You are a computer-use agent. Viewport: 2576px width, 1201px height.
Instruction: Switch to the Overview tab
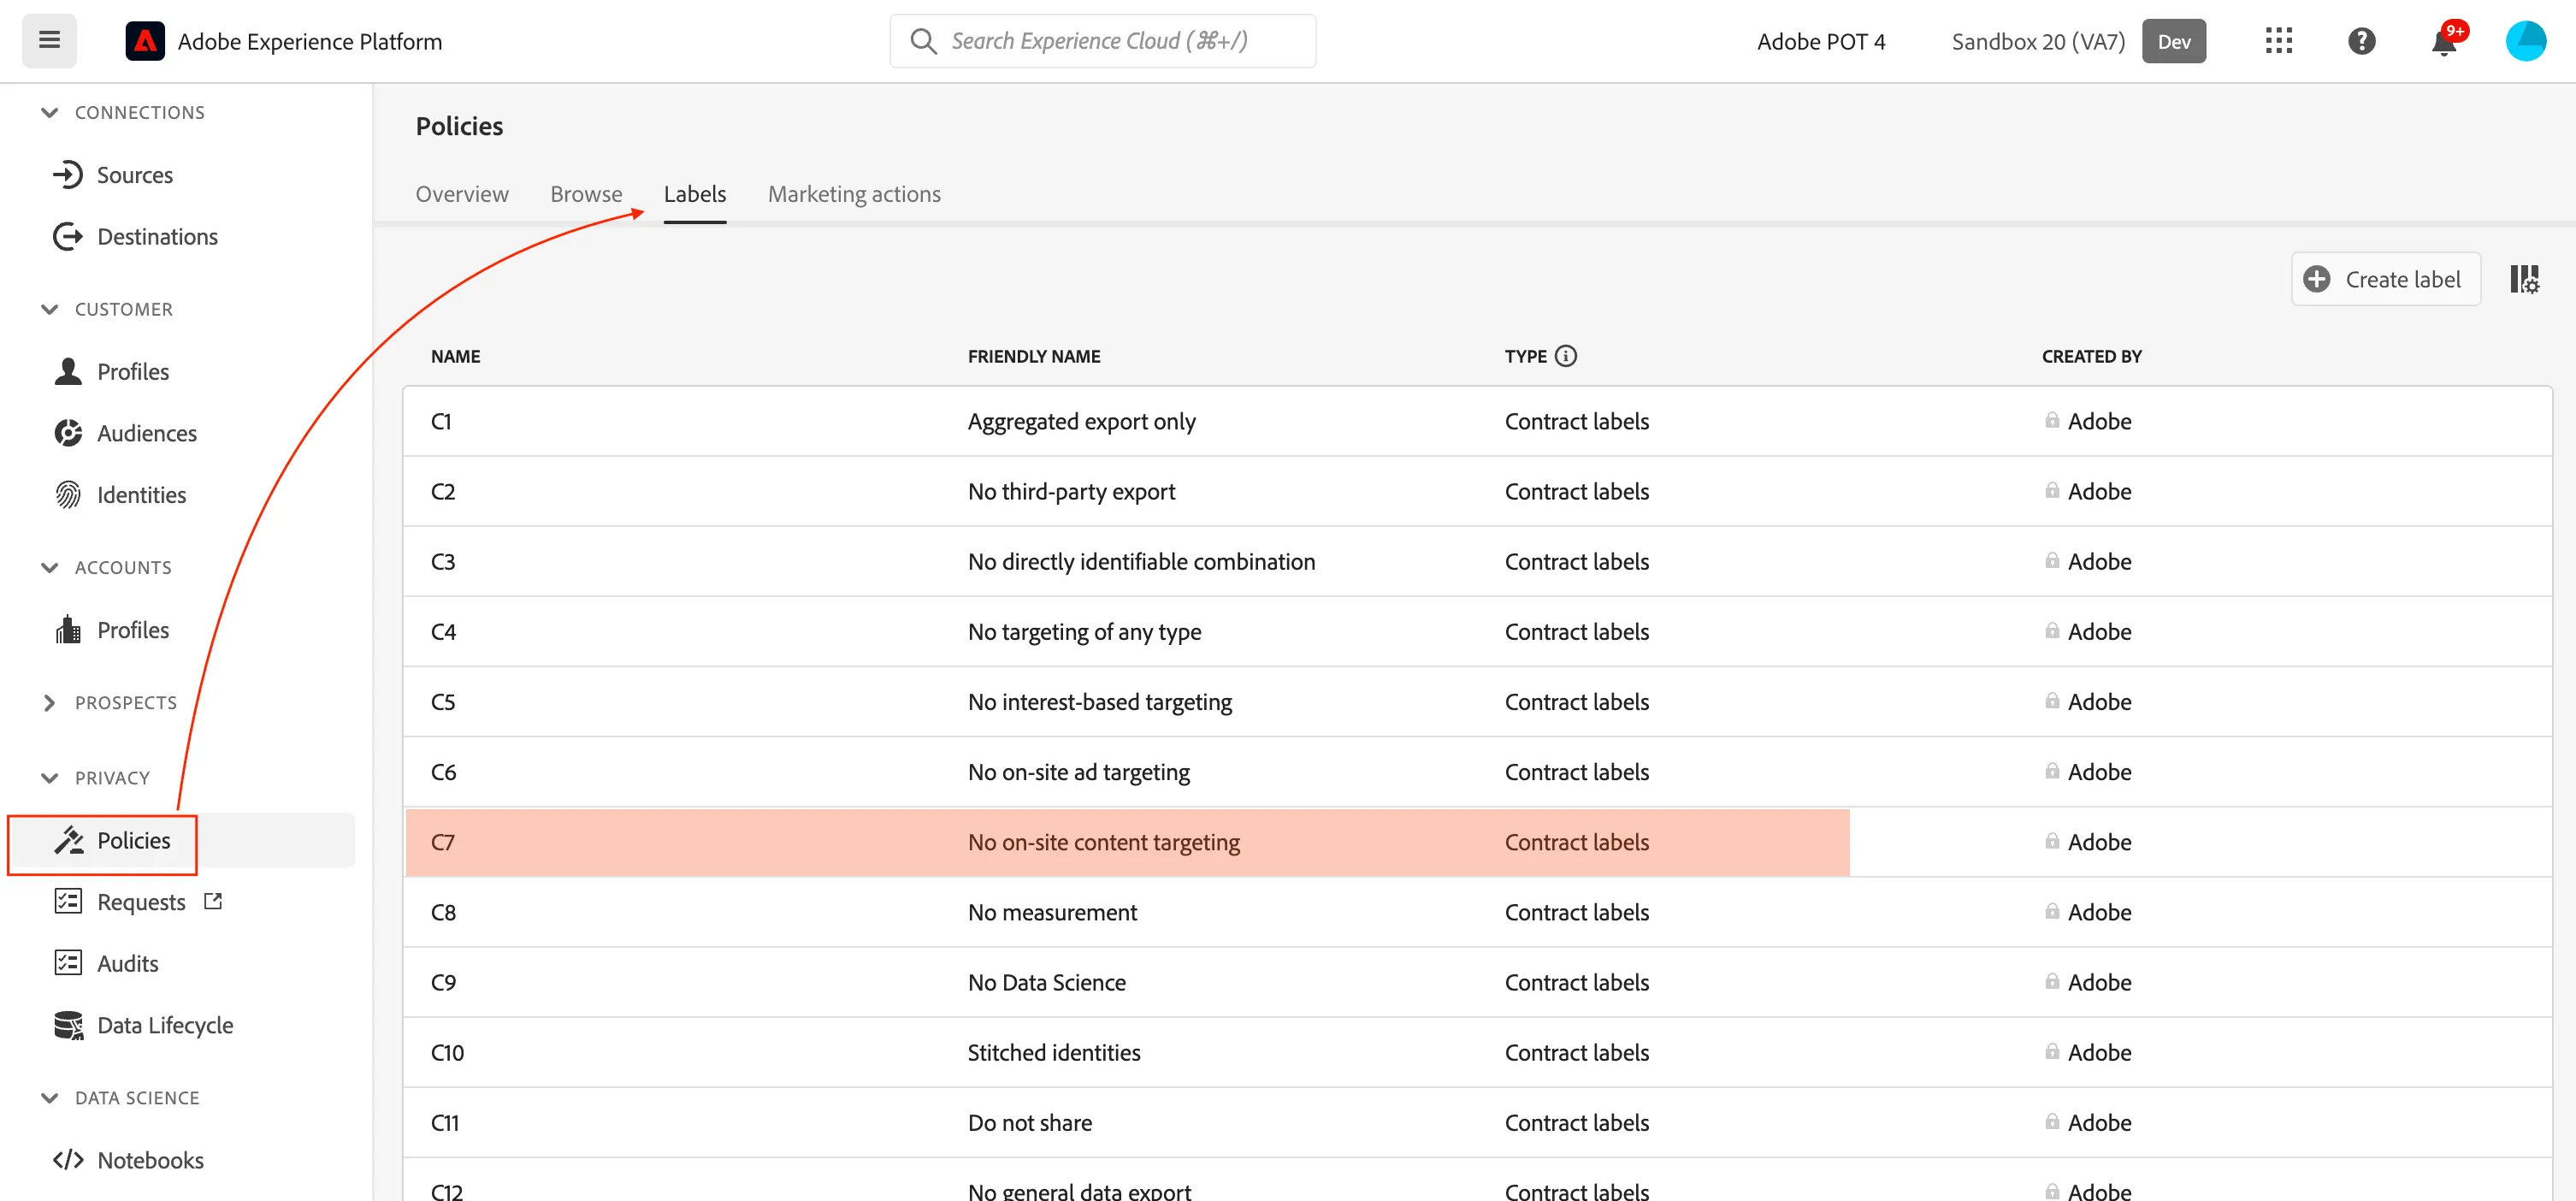[462, 194]
